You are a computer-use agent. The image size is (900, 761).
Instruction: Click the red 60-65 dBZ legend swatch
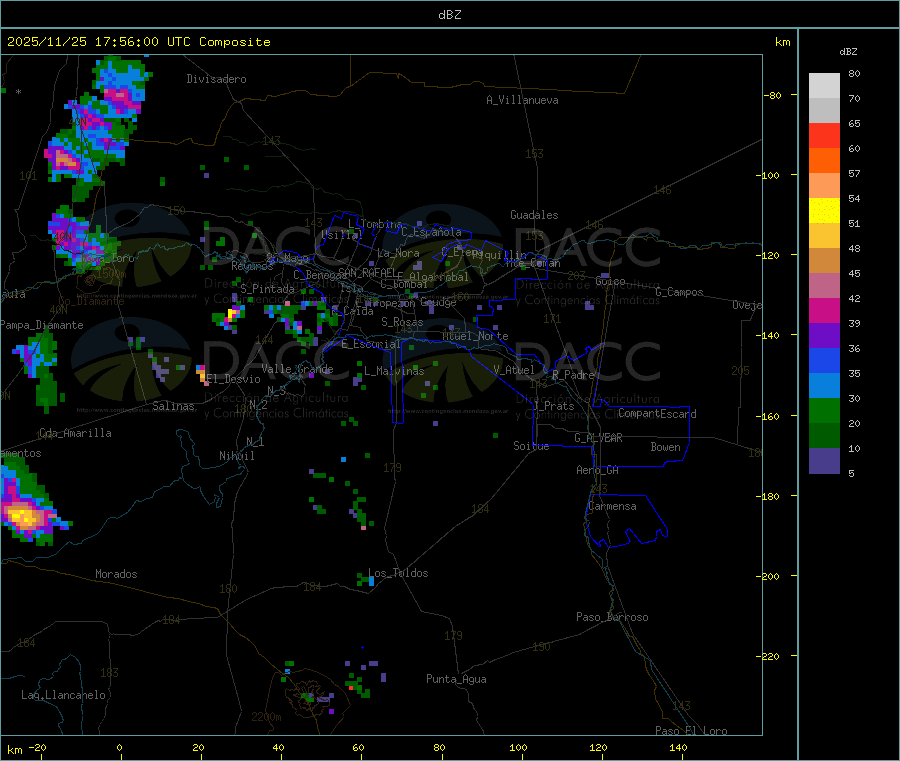(824, 136)
